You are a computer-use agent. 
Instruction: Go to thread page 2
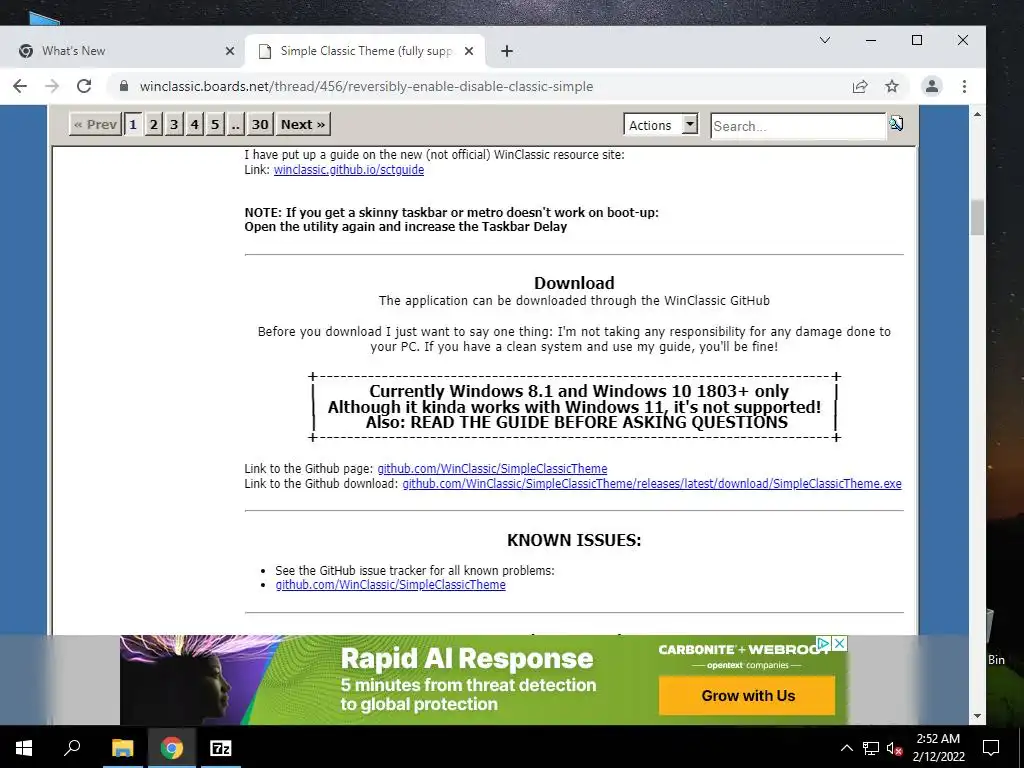tap(153, 124)
